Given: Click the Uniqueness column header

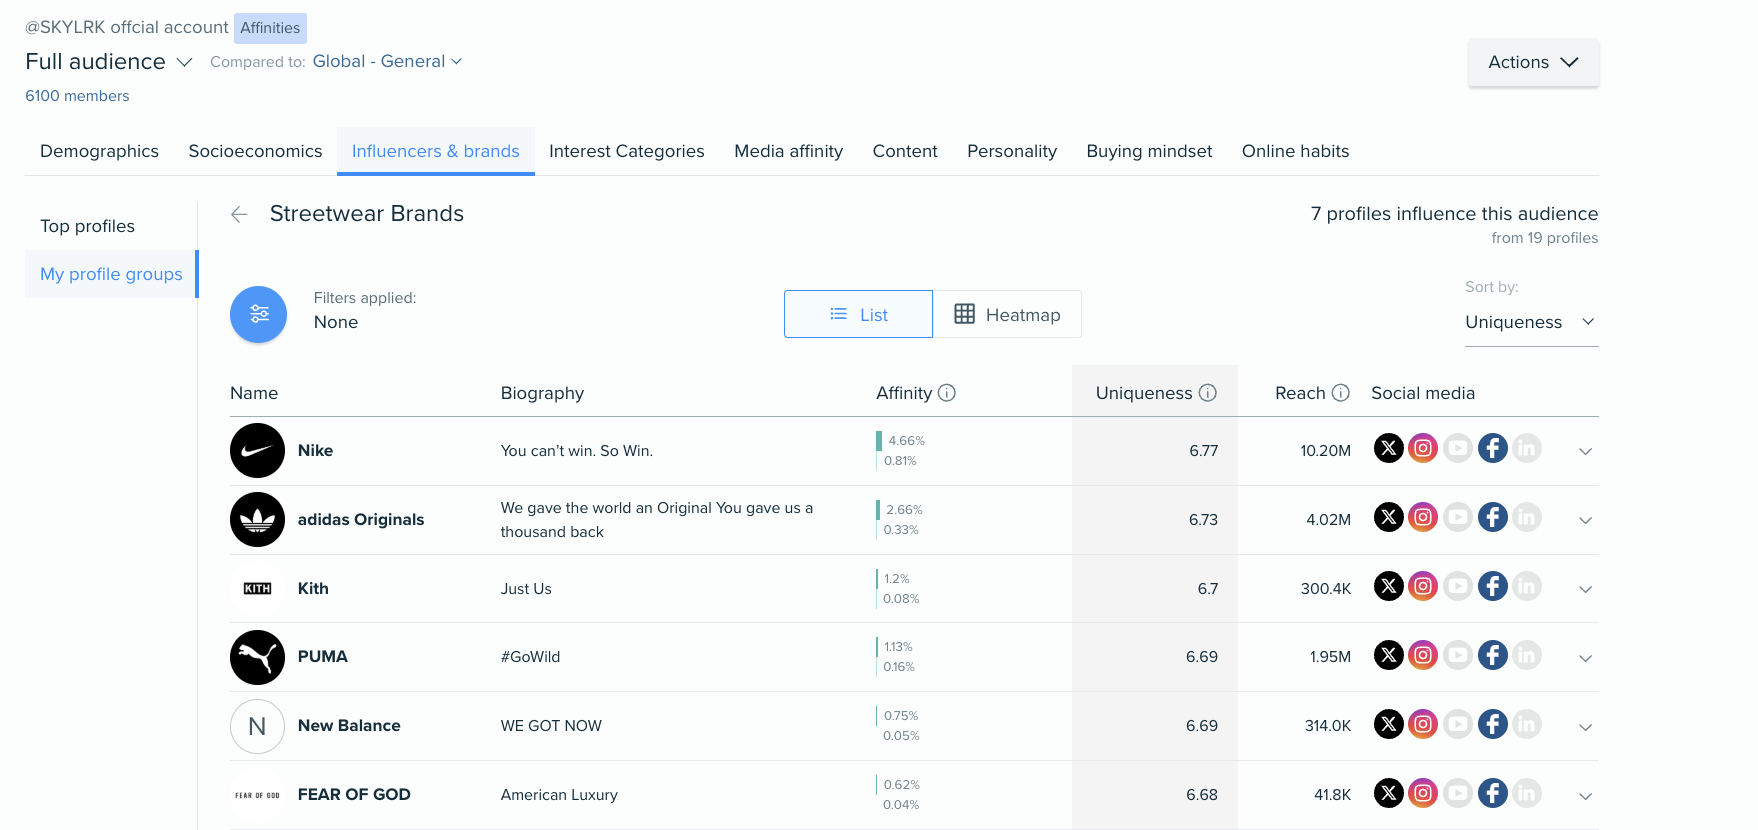Looking at the screenshot, I should point(1144,393).
